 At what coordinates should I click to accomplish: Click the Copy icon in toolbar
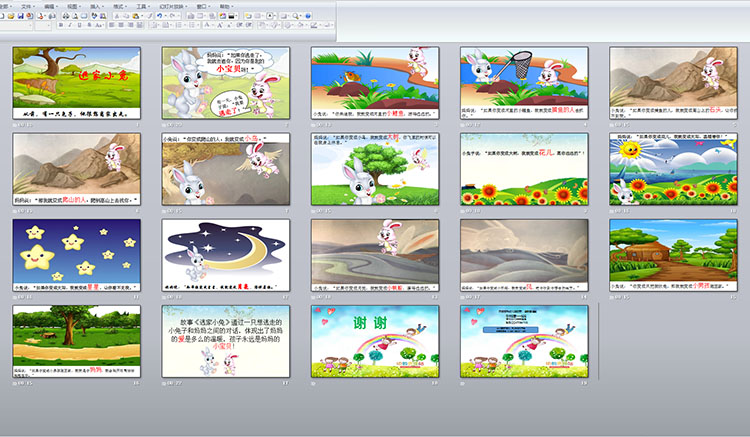point(127,16)
